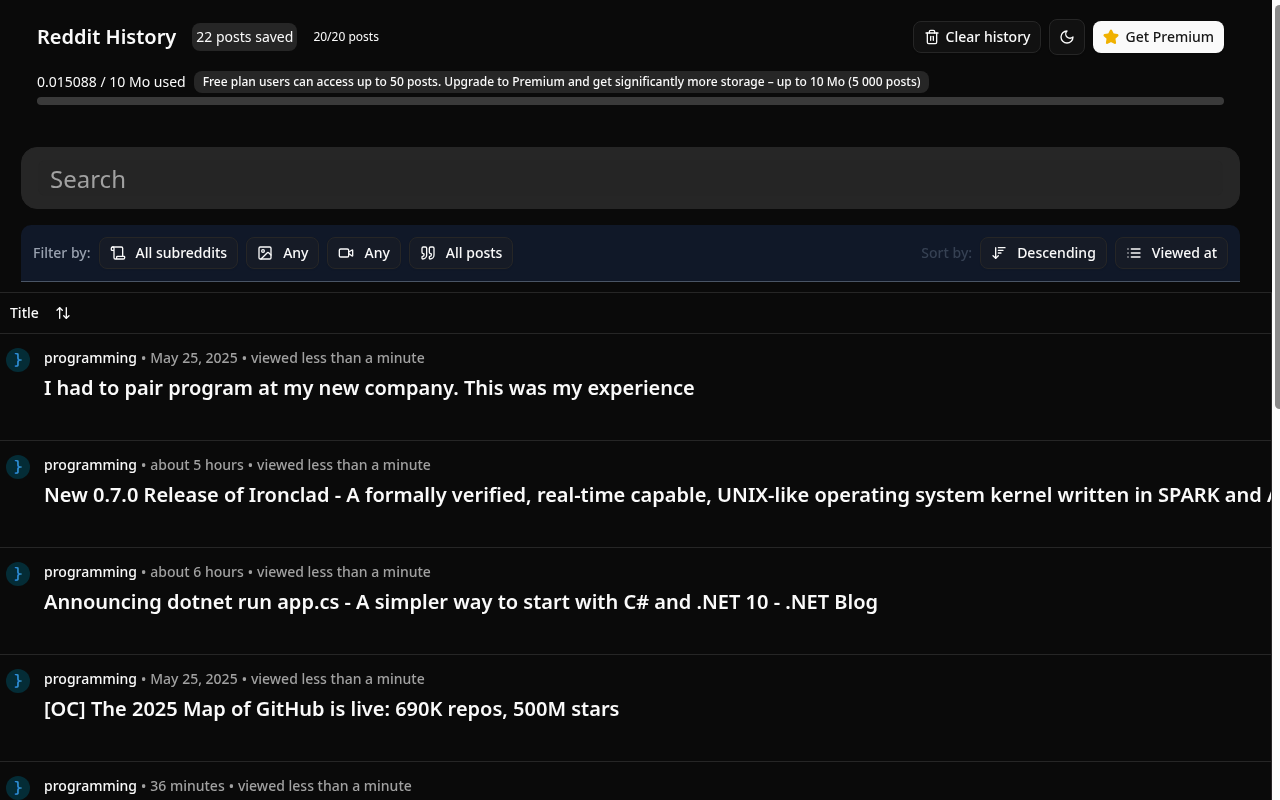Open the dotnet run app.cs post
1280x800 pixels.
(x=461, y=602)
